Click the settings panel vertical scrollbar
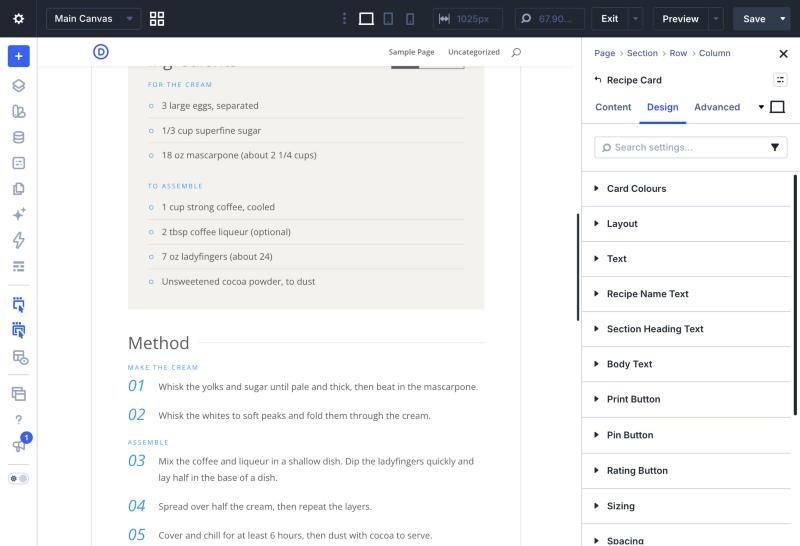 point(795,295)
